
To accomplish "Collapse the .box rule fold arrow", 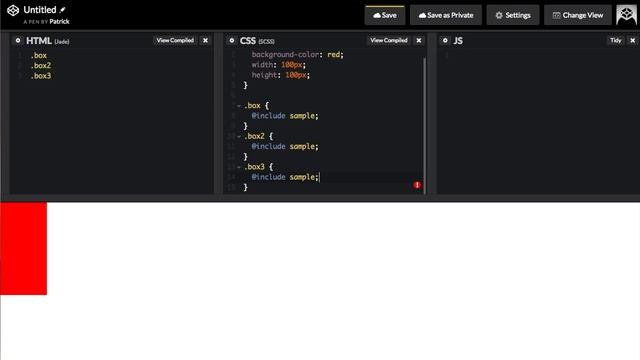I will (239, 106).
